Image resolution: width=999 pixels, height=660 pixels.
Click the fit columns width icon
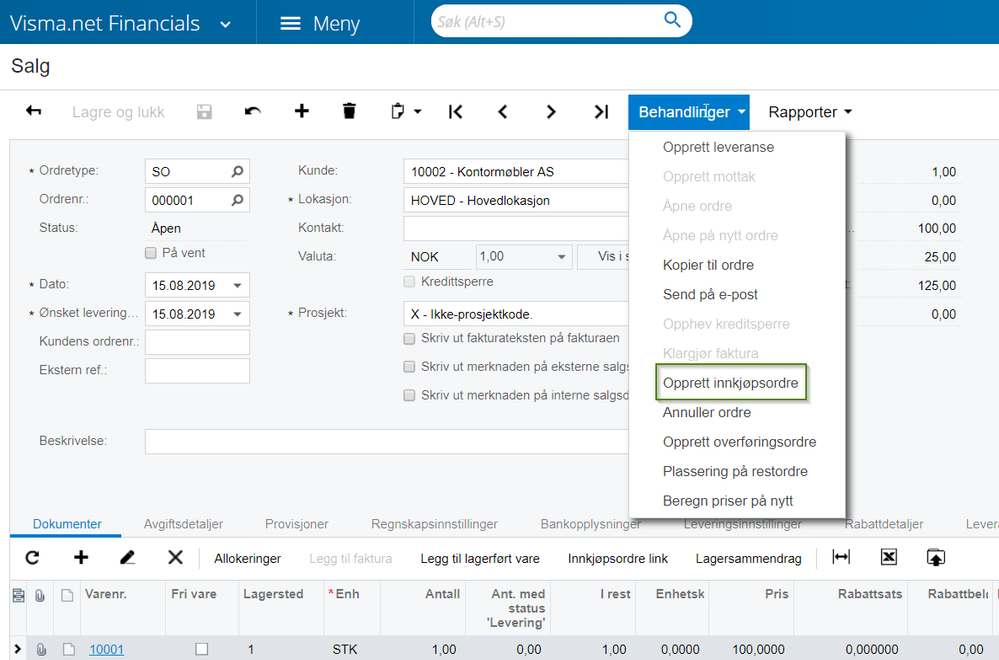coord(841,557)
